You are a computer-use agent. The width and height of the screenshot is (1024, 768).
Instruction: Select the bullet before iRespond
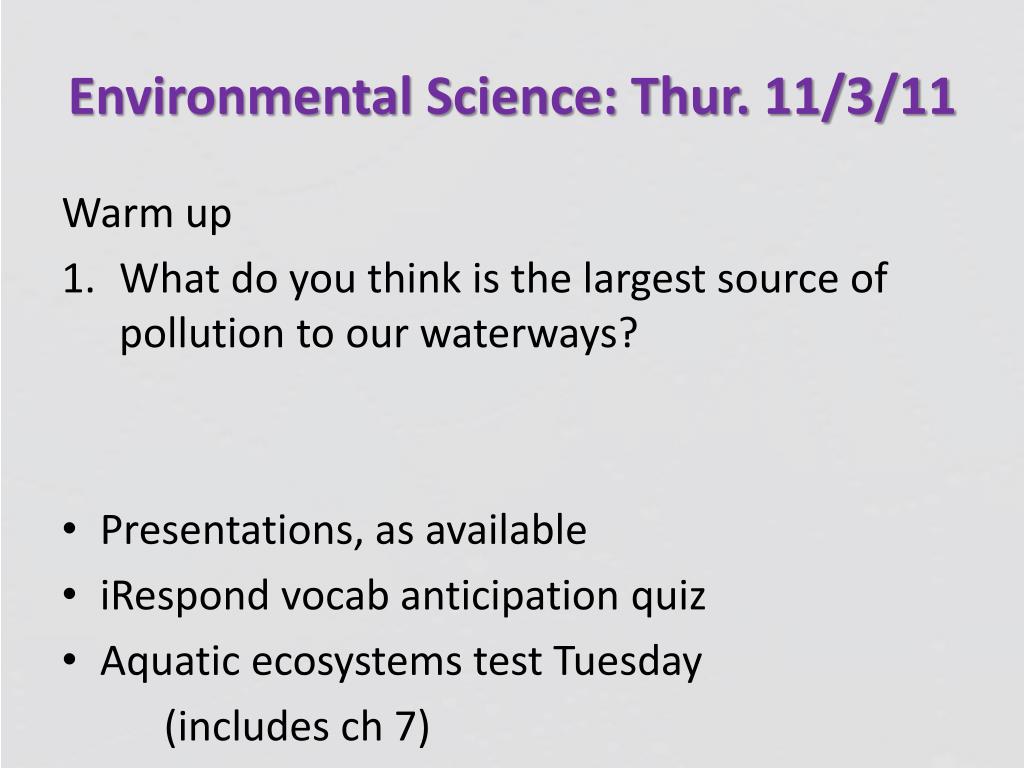tap(70, 594)
